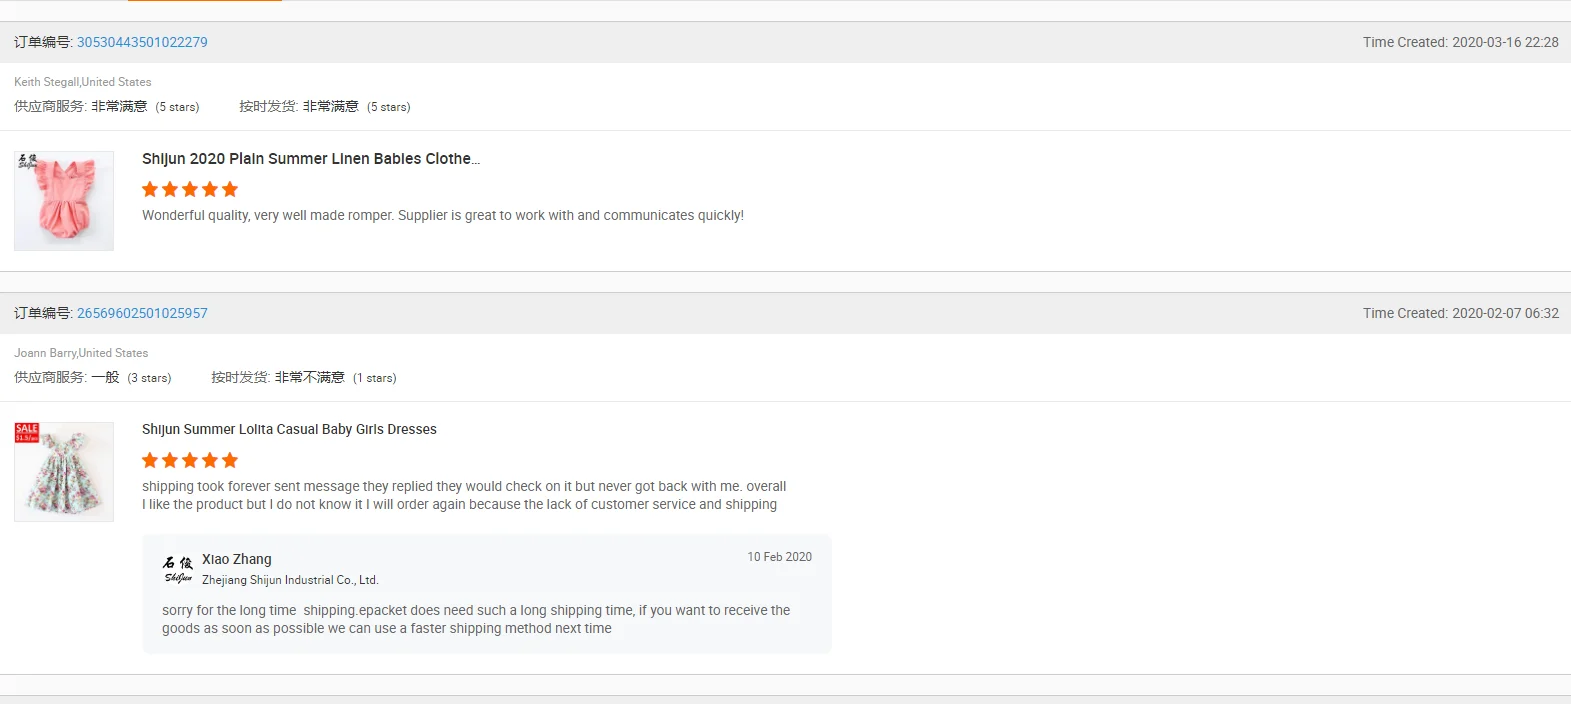
Task: Click the Shijun watermark on the romper image
Action: [28, 160]
